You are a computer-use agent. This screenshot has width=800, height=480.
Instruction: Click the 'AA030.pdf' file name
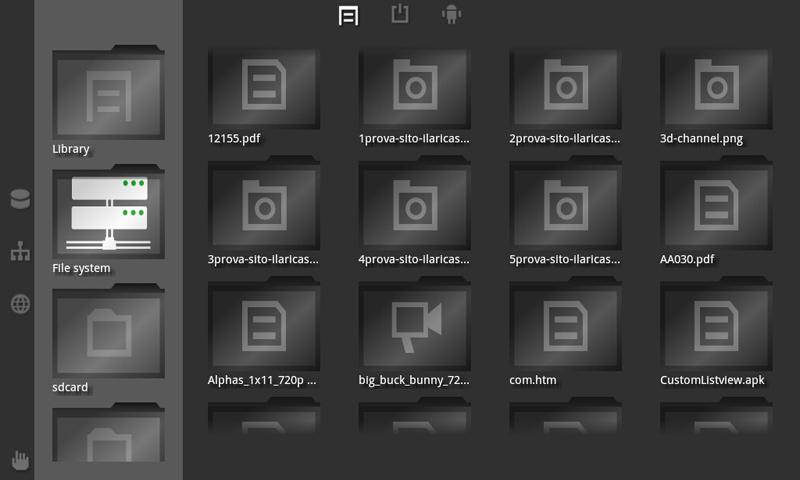[687, 259]
